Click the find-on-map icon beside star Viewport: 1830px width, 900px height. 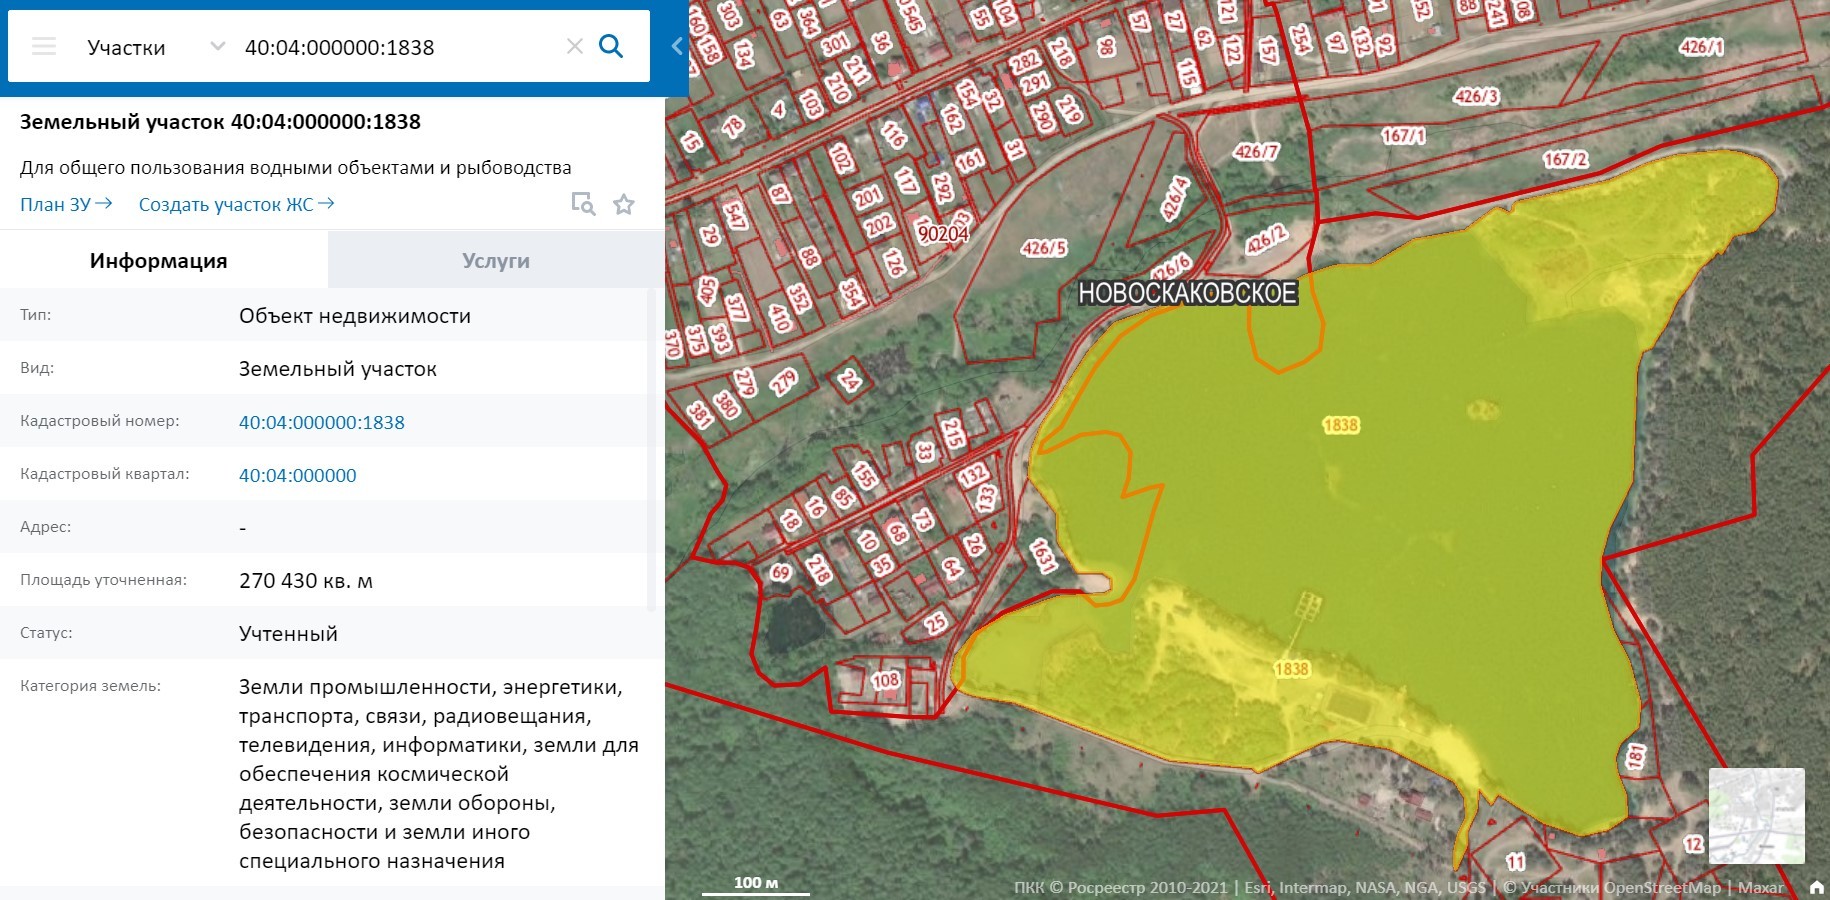(x=583, y=205)
